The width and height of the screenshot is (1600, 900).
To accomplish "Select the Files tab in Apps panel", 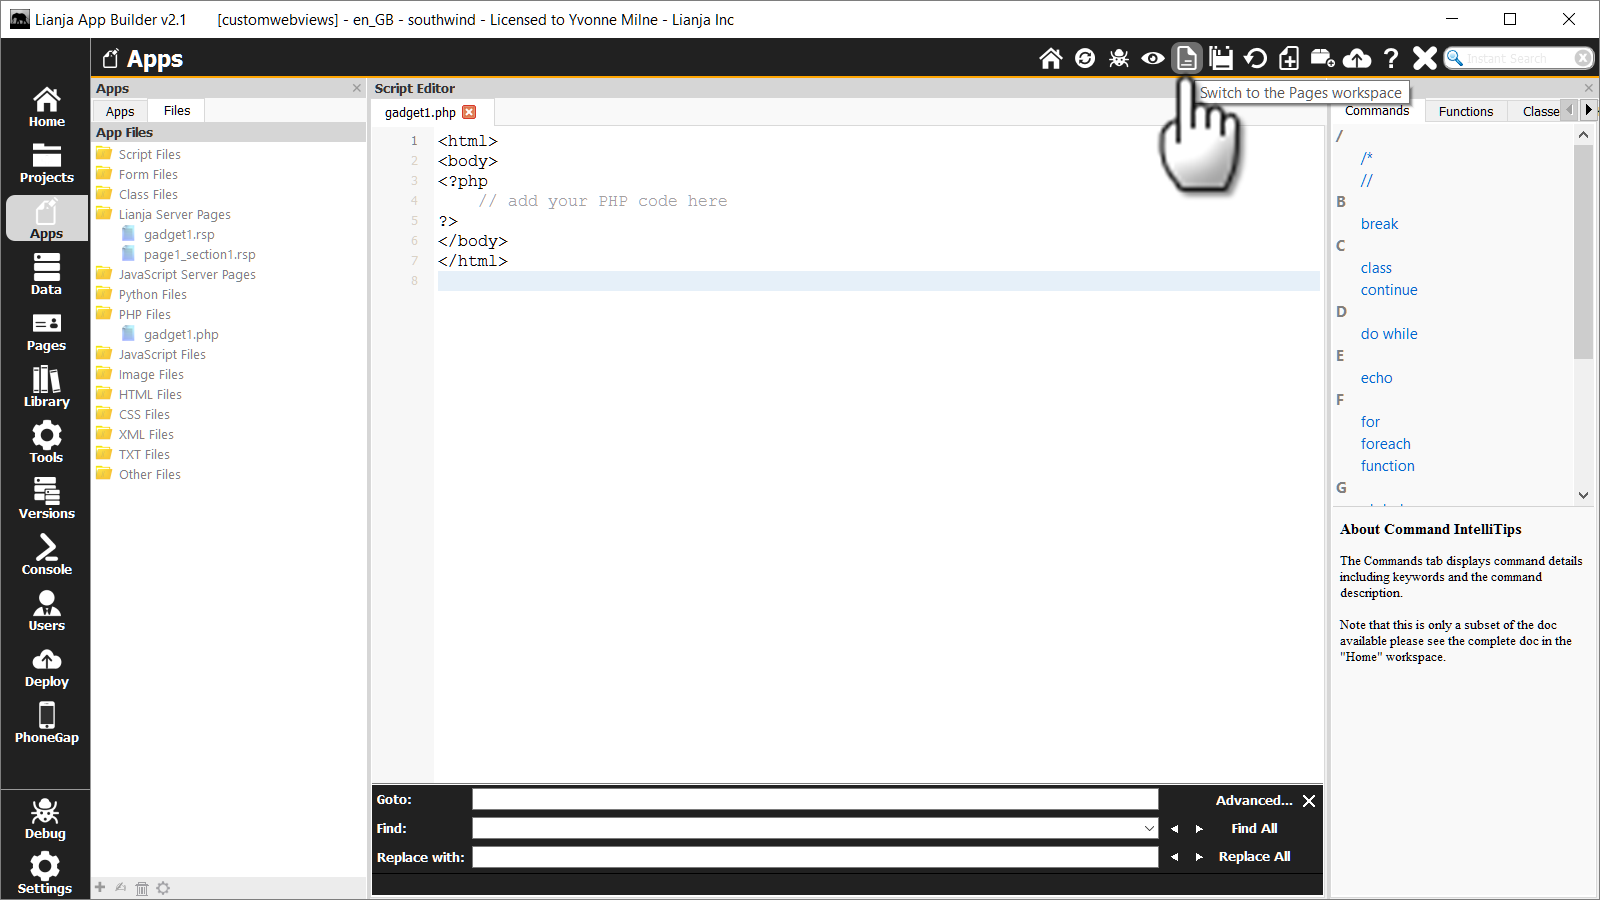I will 177,111.
